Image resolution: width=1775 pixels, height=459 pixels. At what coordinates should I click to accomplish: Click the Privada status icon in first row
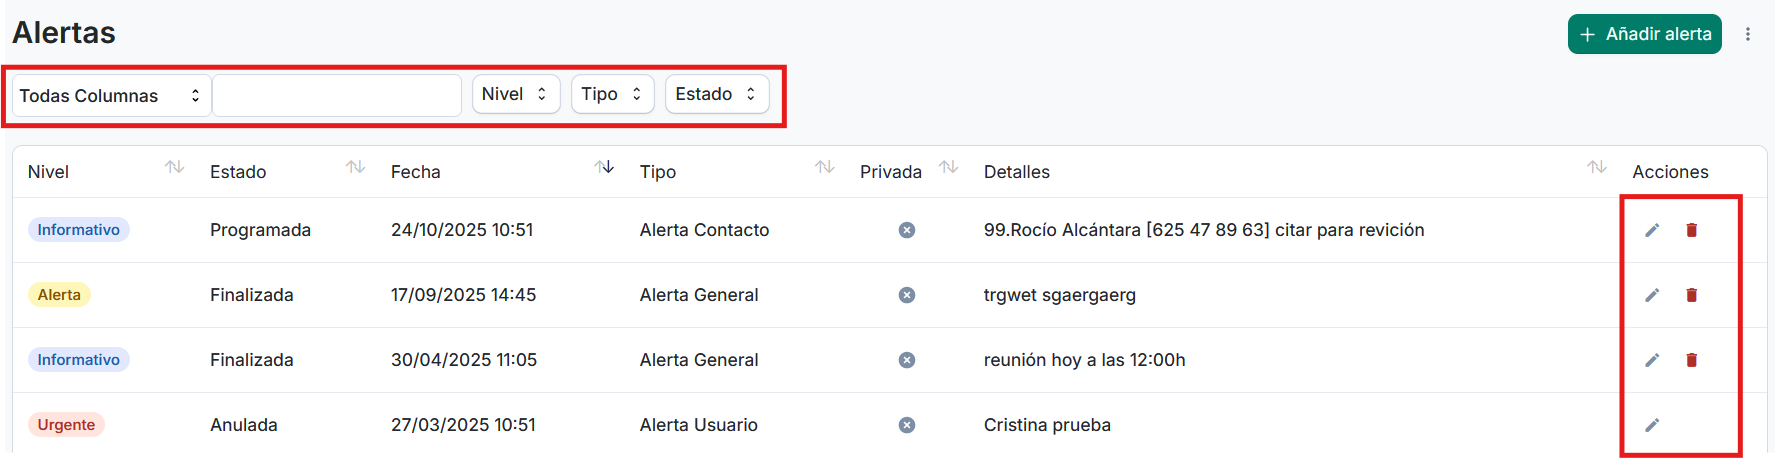(x=907, y=230)
